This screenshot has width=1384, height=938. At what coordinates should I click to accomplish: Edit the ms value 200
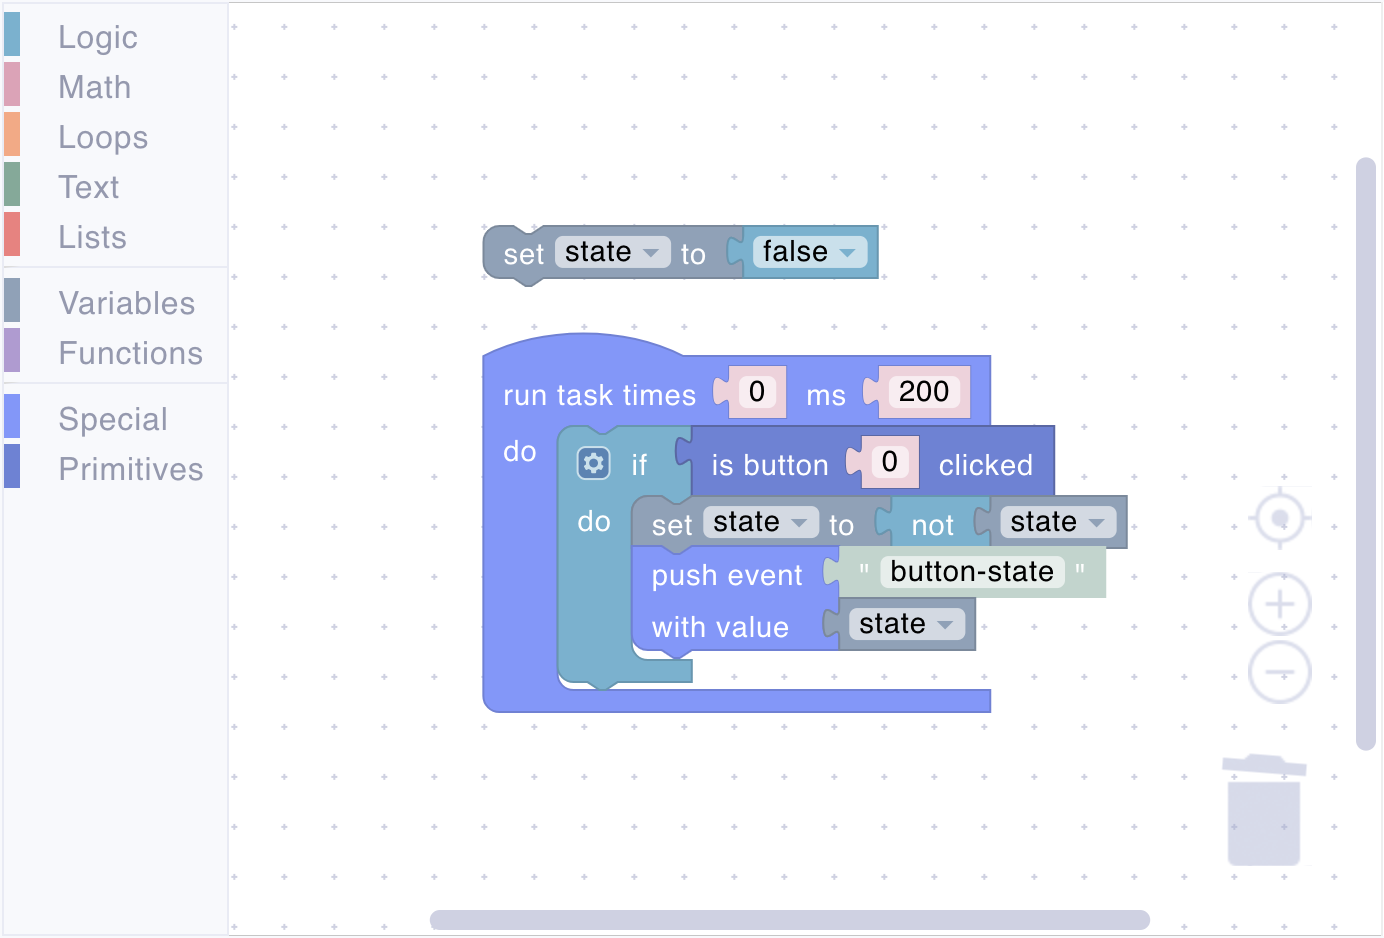pos(924,392)
